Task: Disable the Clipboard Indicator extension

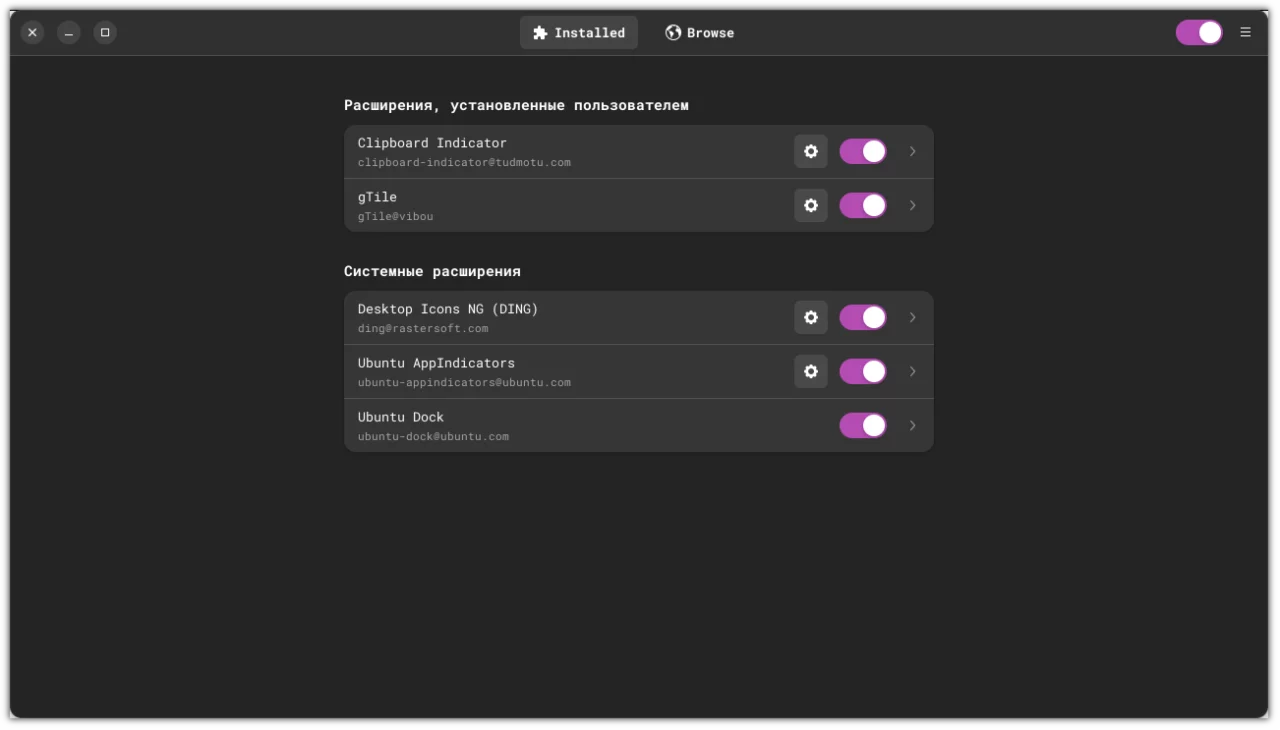Action: [x=862, y=151]
